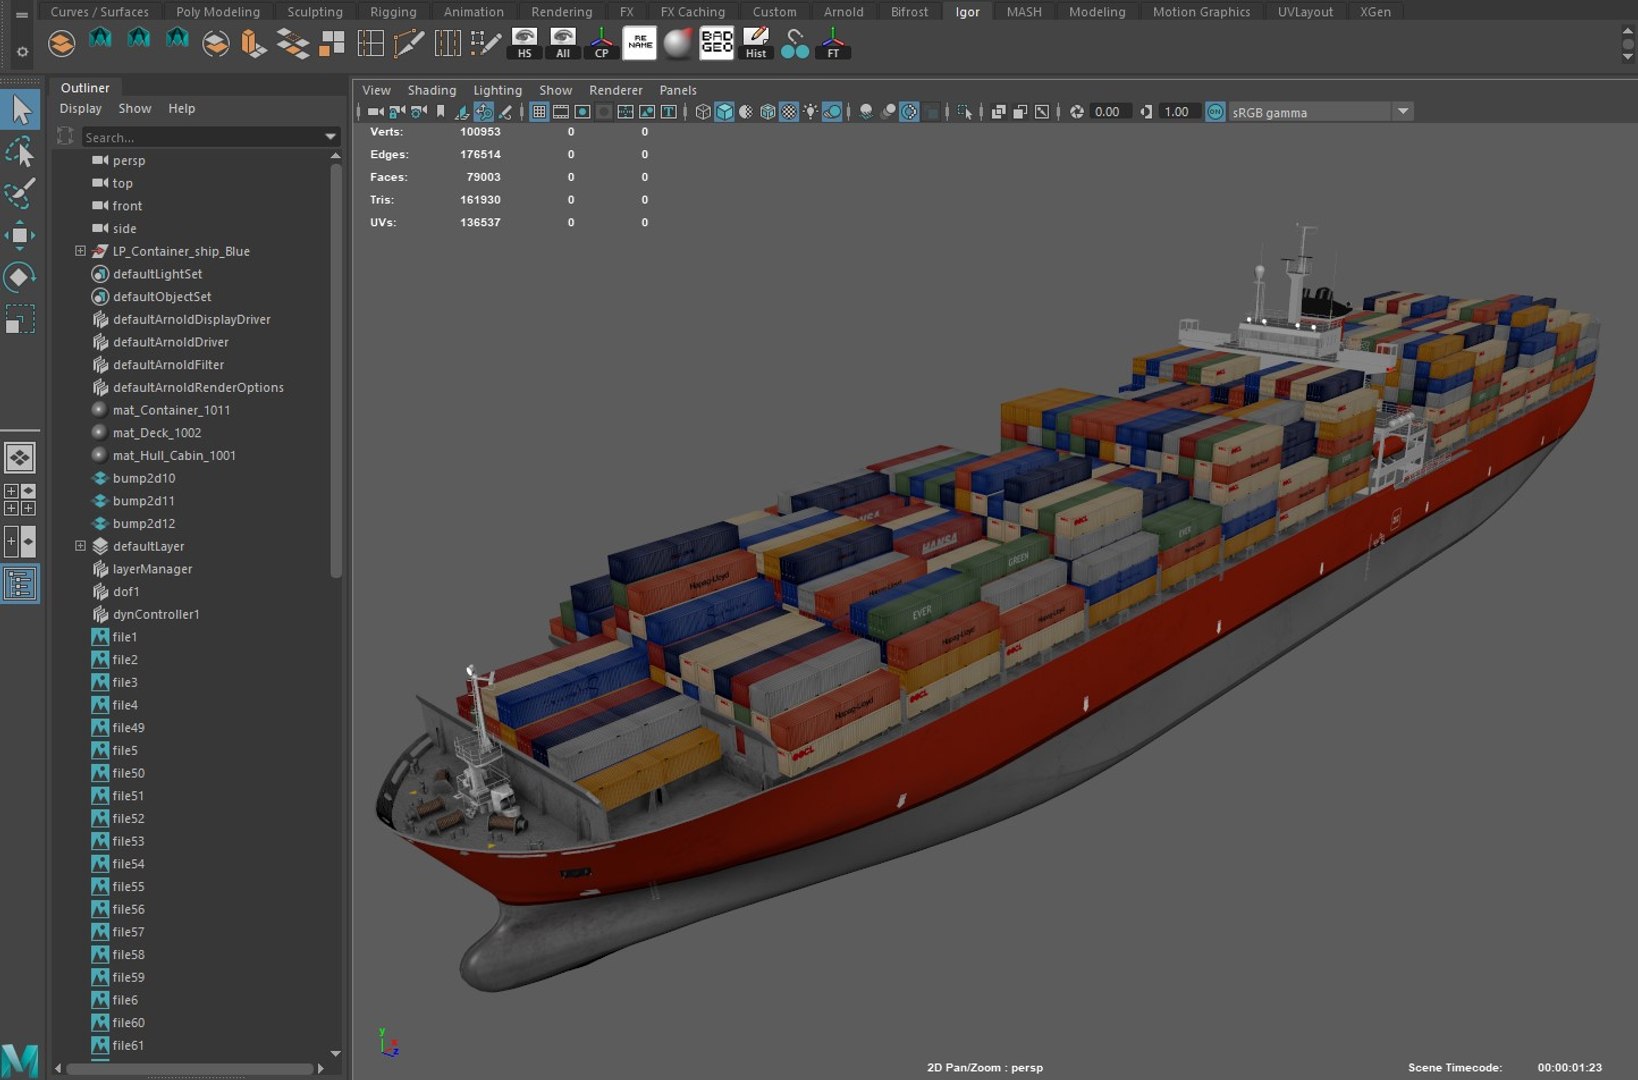Open the shelf tab menu icon
Viewport: 1638px width, 1080px height.
(21, 14)
